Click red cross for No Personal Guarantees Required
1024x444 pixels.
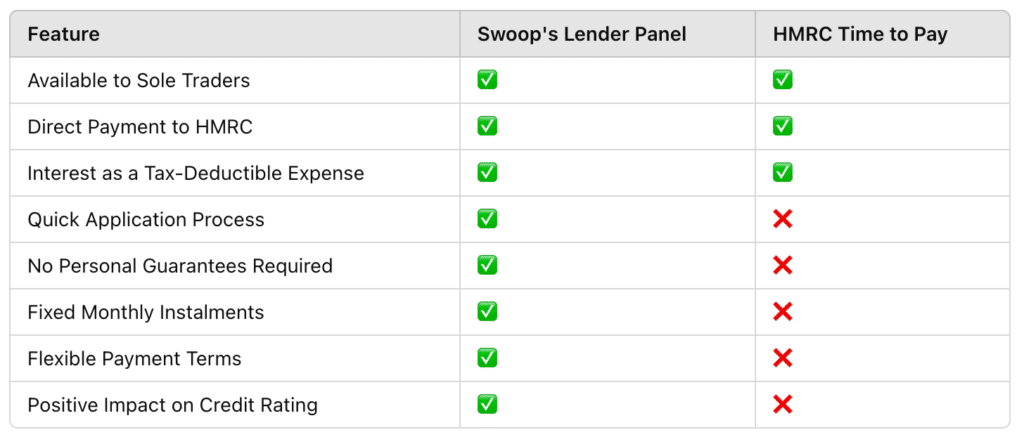(x=782, y=266)
